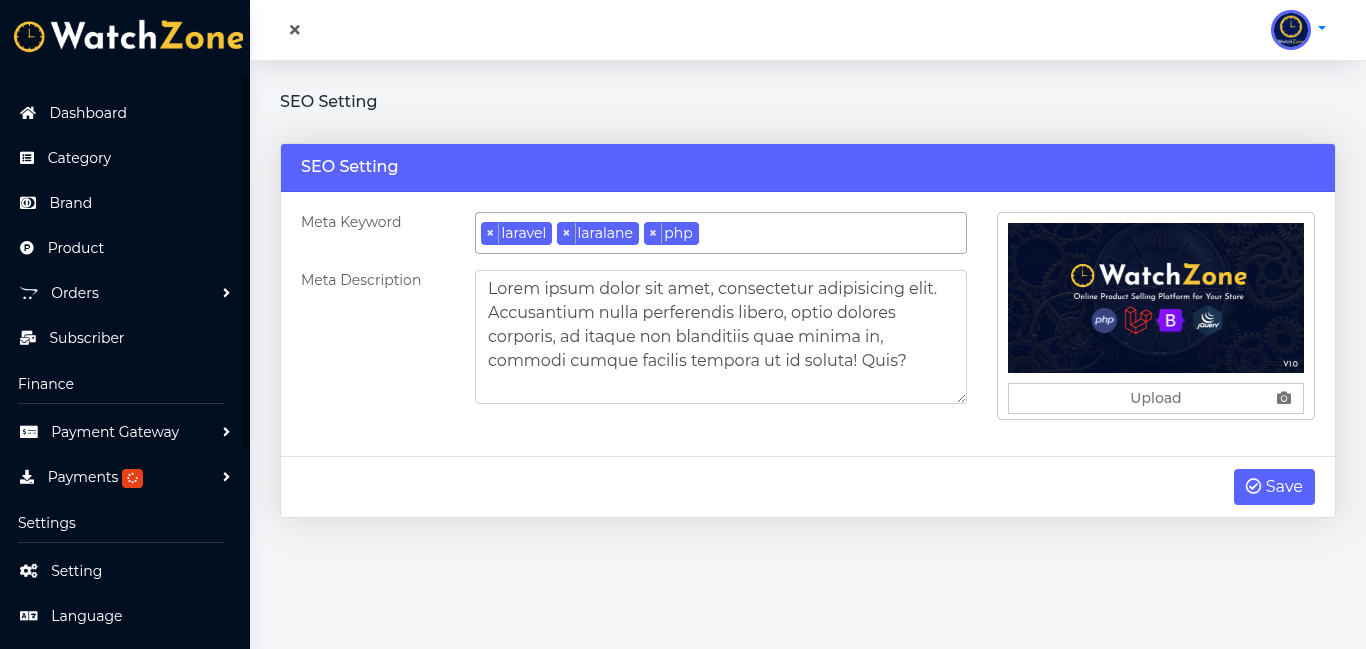Remove the laralane keyword tag
The height and width of the screenshot is (649, 1366).
click(x=566, y=233)
